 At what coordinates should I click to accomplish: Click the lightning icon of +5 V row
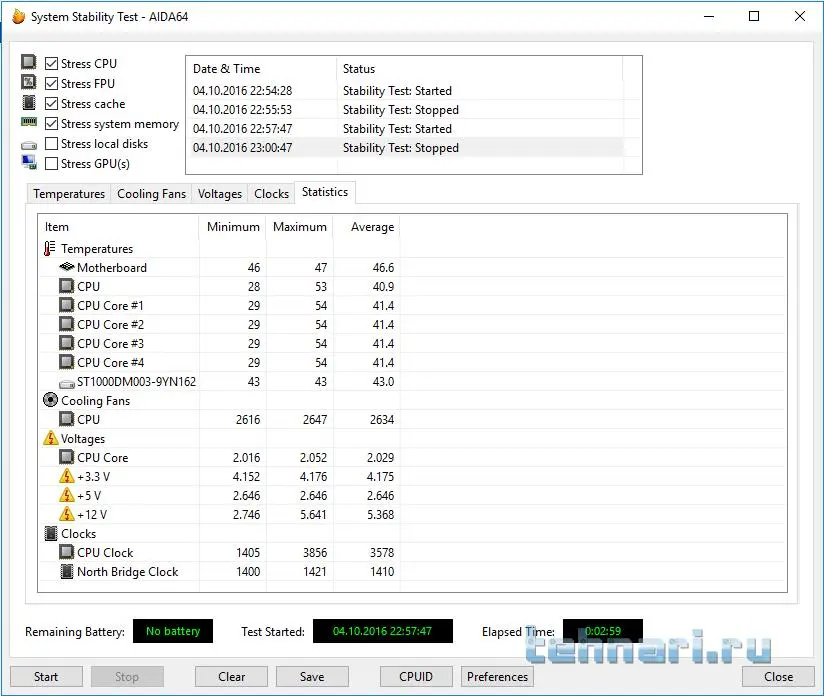(67, 495)
